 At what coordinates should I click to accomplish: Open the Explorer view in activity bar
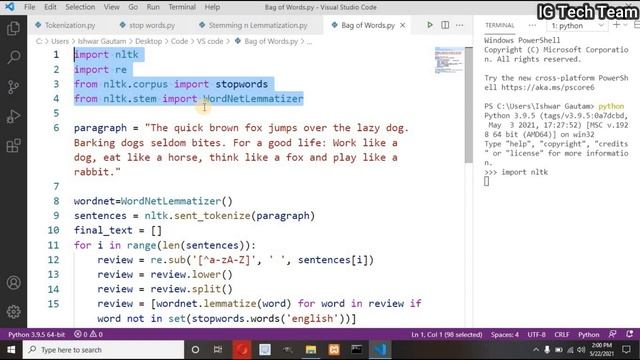click(x=13, y=29)
